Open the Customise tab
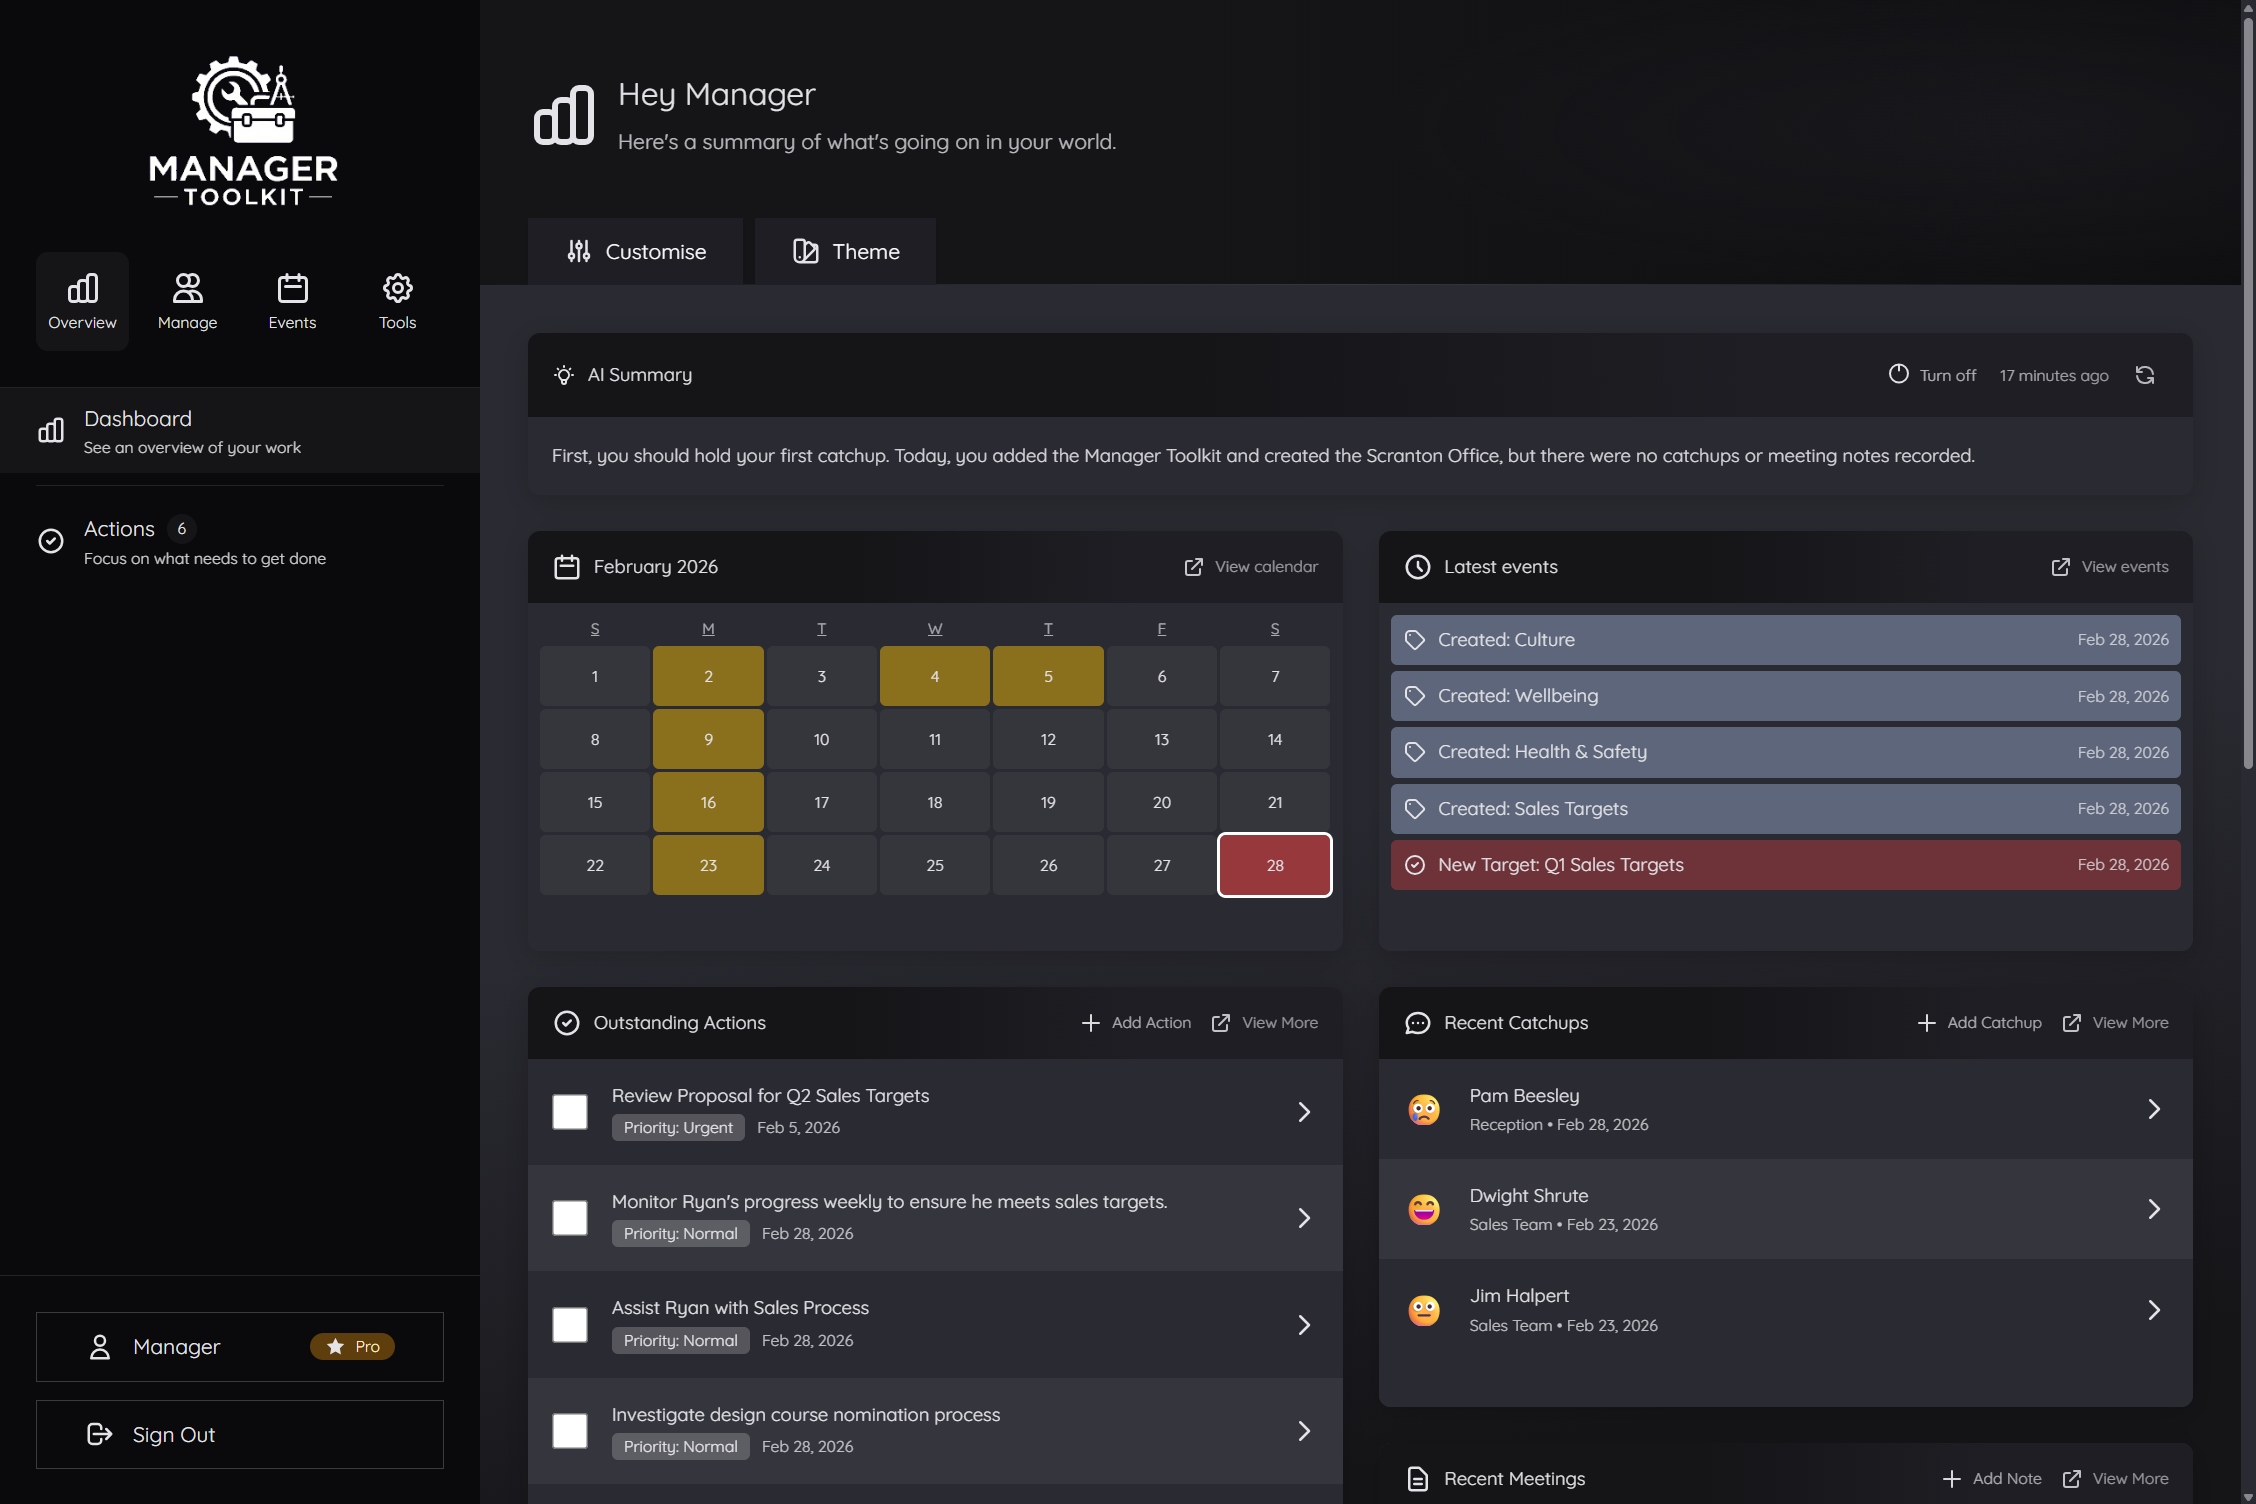The width and height of the screenshot is (2256, 1504). (x=635, y=251)
